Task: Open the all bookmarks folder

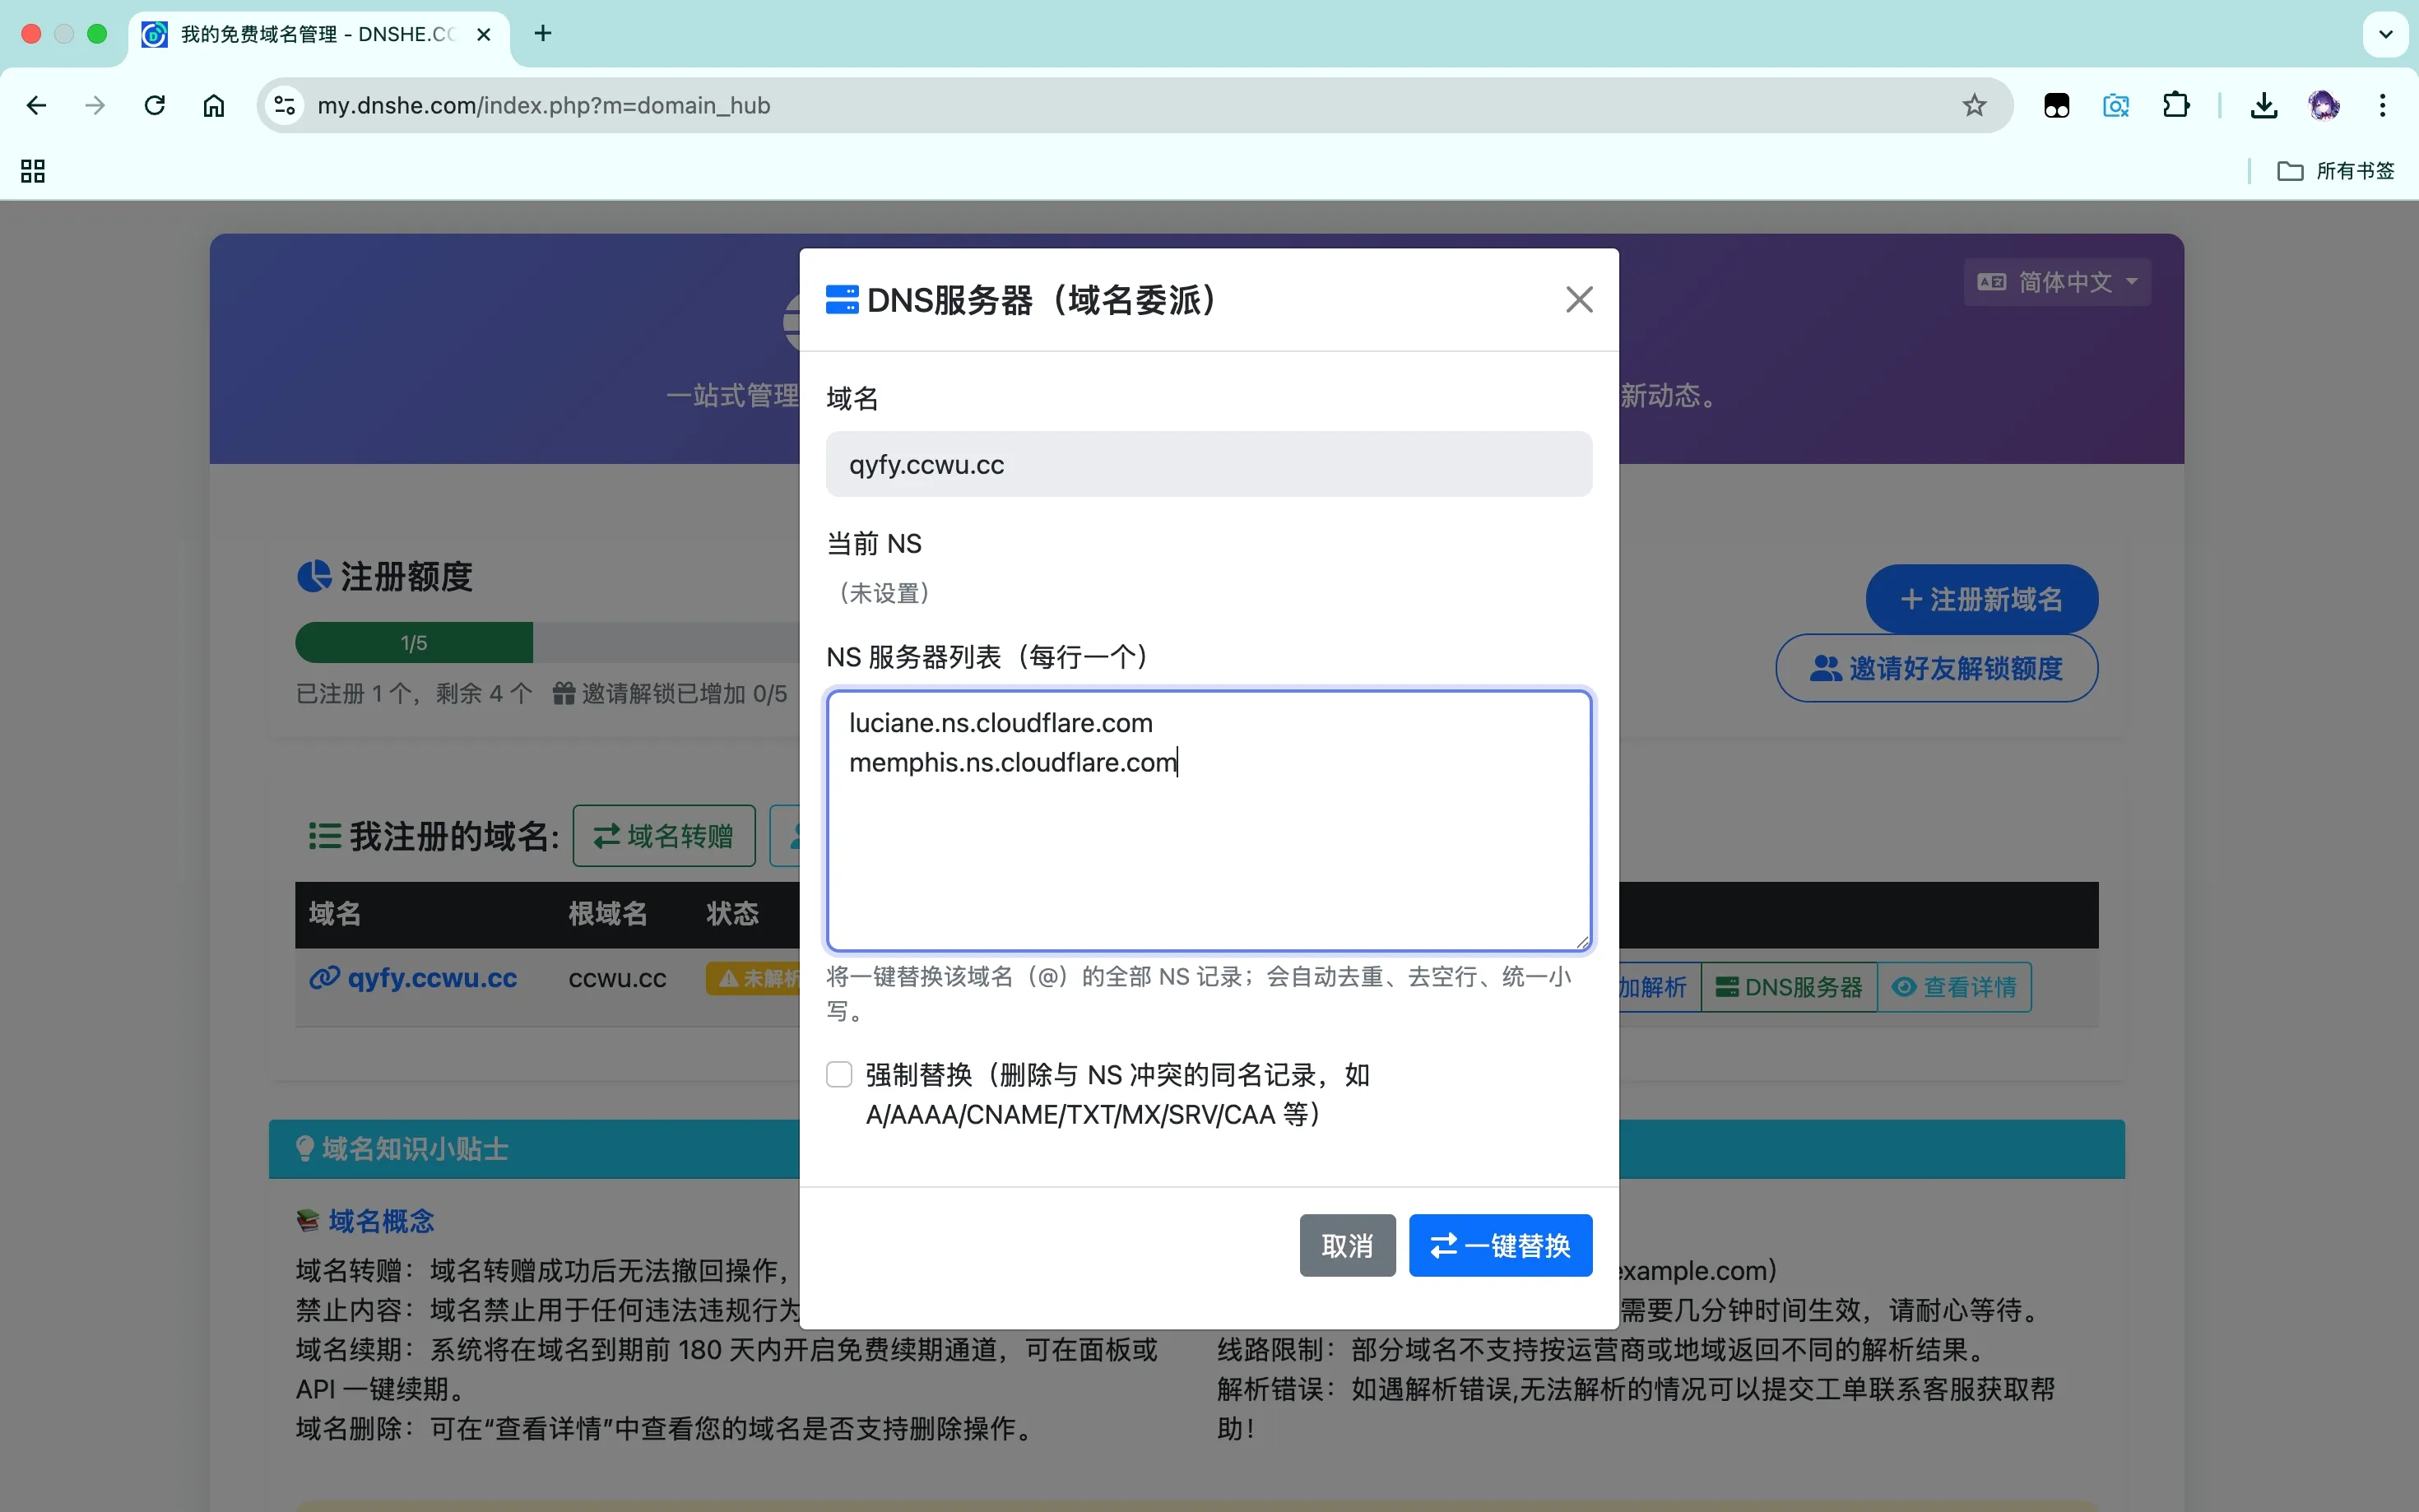Action: (x=2335, y=171)
